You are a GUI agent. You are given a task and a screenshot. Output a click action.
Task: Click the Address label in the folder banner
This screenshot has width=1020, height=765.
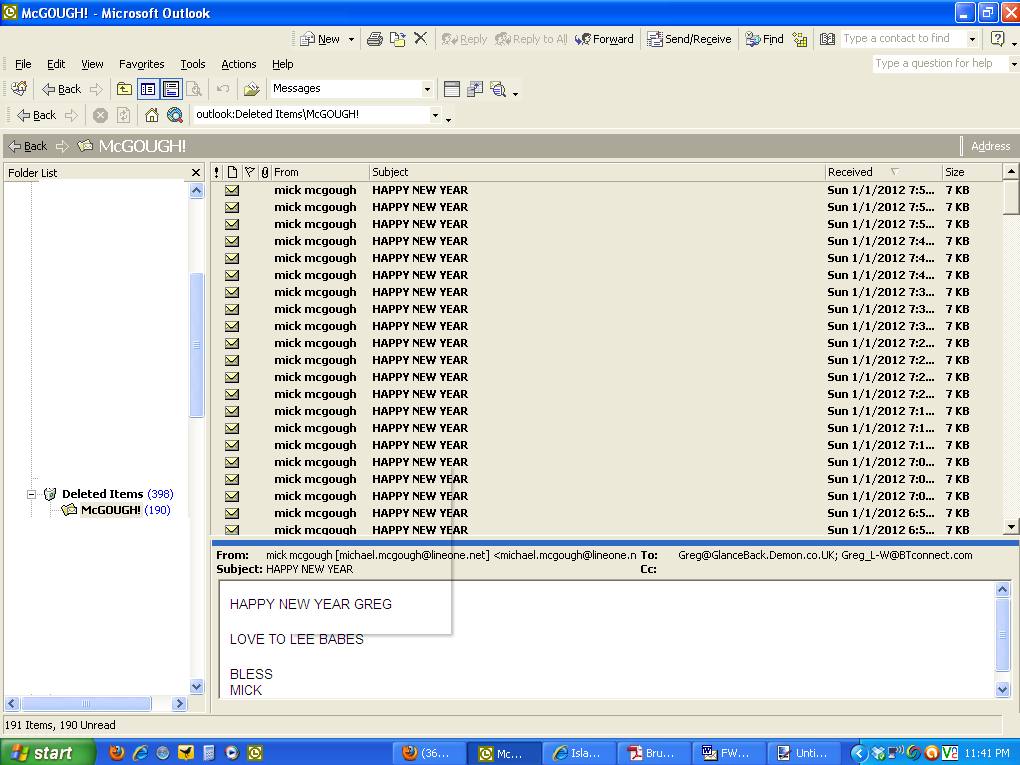[x=990, y=146]
